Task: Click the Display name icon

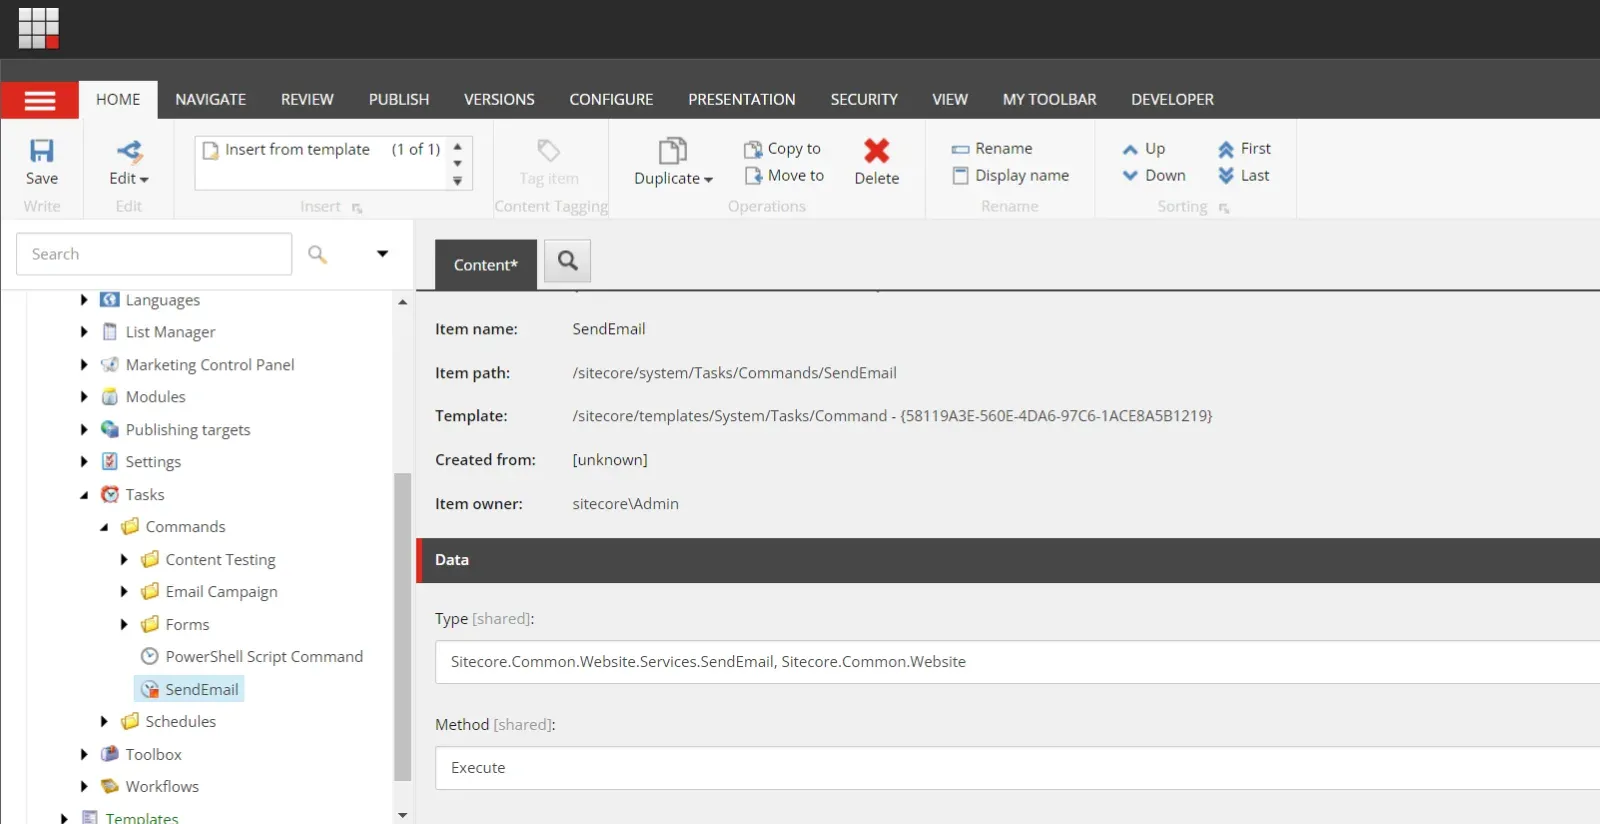Action: [x=960, y=176]
